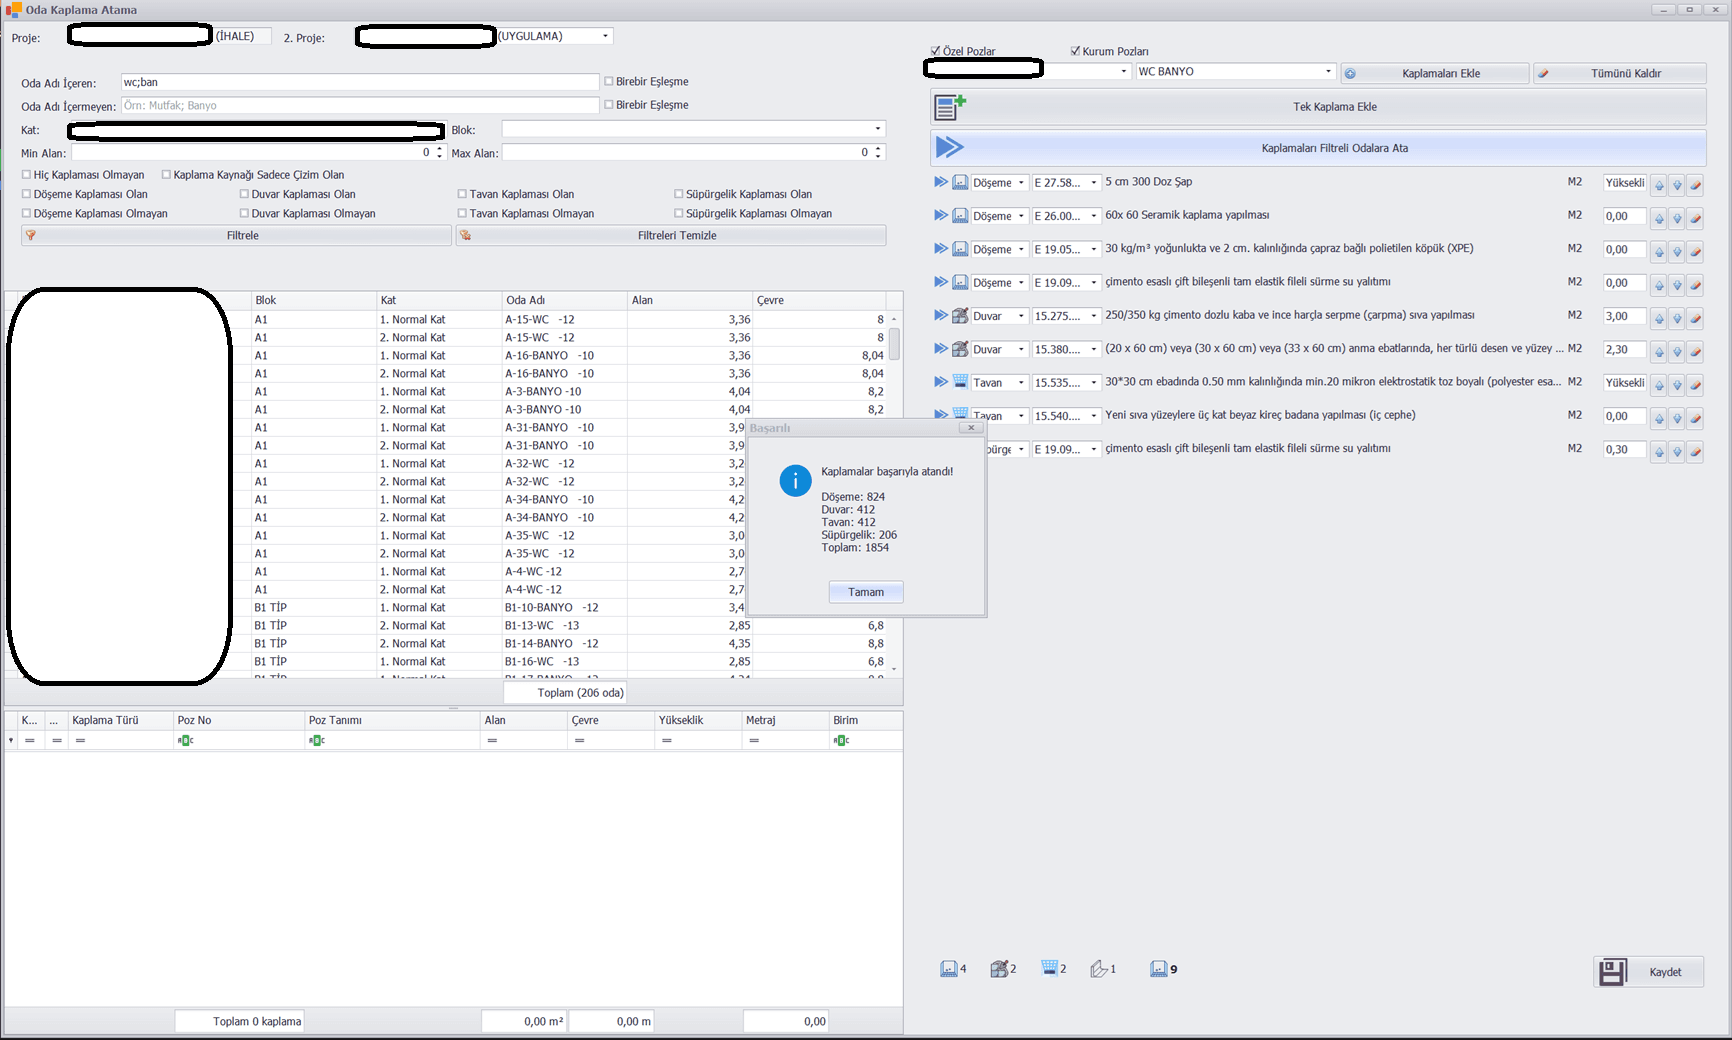Toggle Kurum Pozları checkbox
Viewport: 1732px width, 1040px height.
tap(1075, 51)
